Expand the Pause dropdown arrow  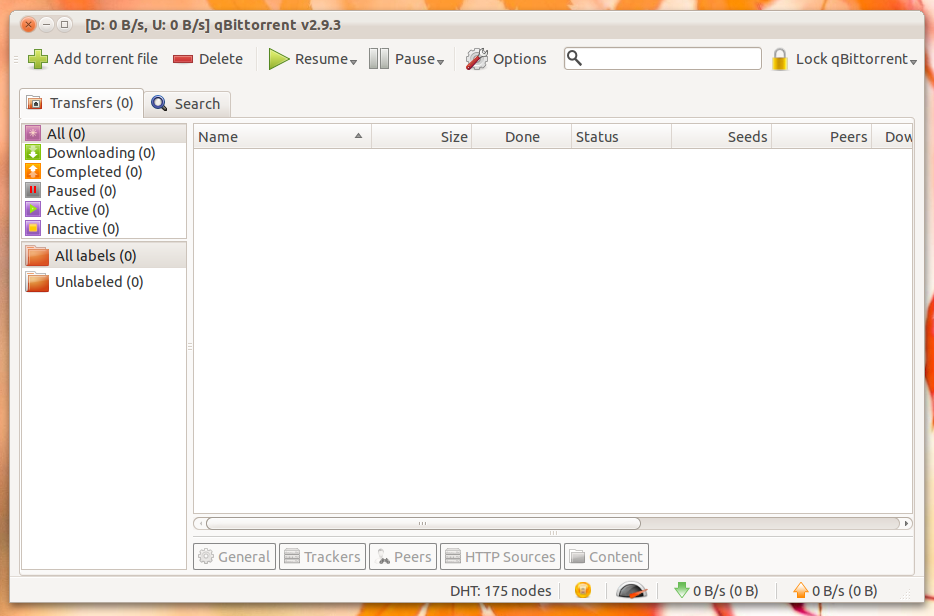click(440, 62)
